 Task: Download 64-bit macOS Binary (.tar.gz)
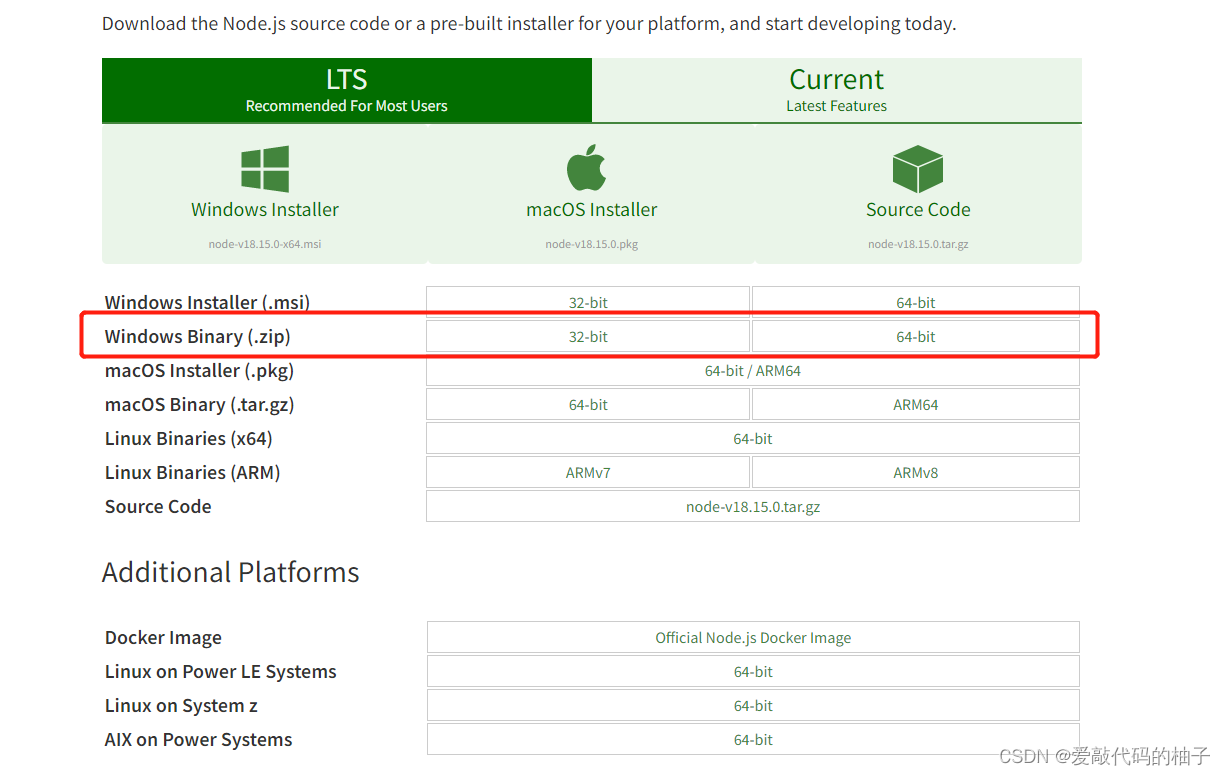coord(588,405)
